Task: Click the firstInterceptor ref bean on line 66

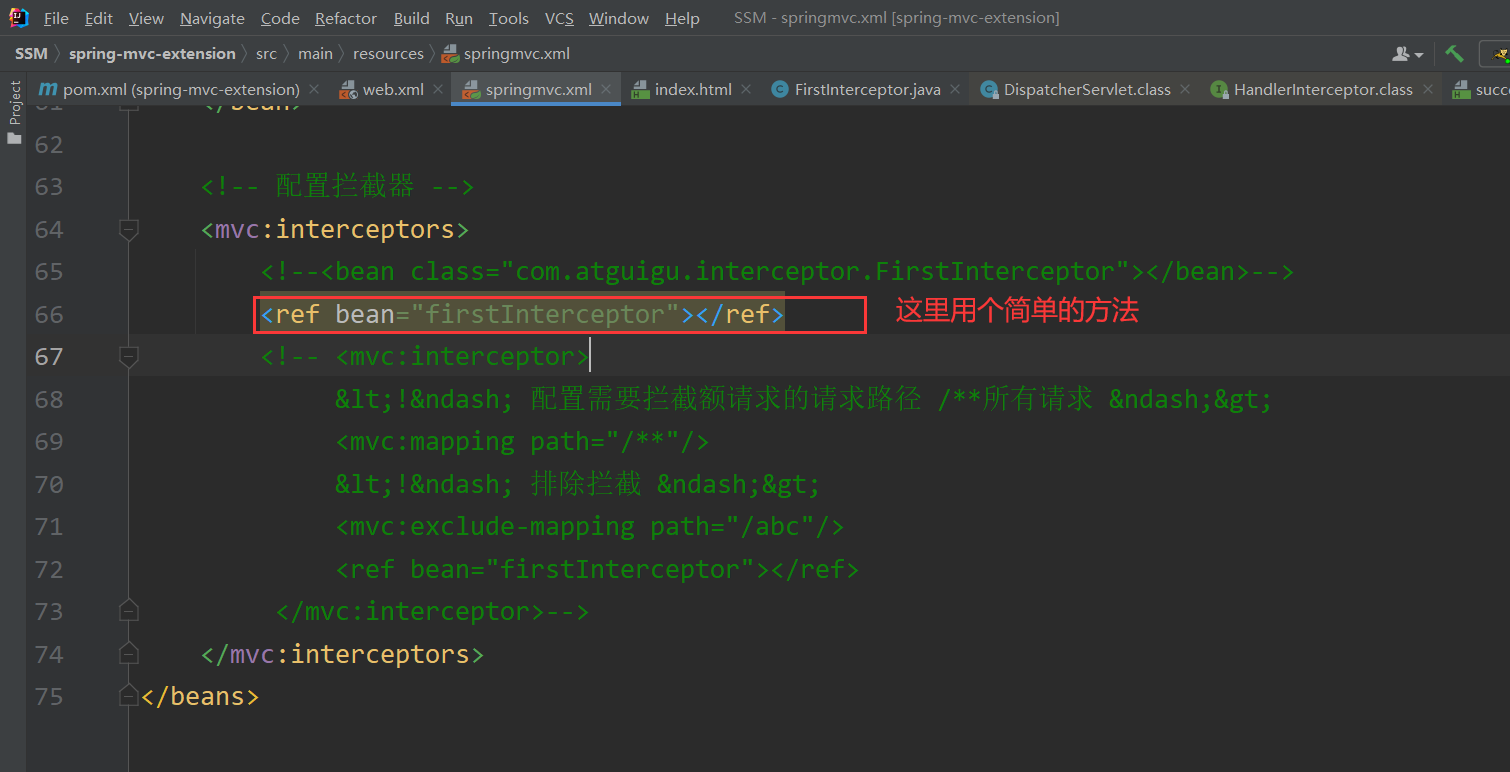Action: pyautogui.click(x=522, y=315)
